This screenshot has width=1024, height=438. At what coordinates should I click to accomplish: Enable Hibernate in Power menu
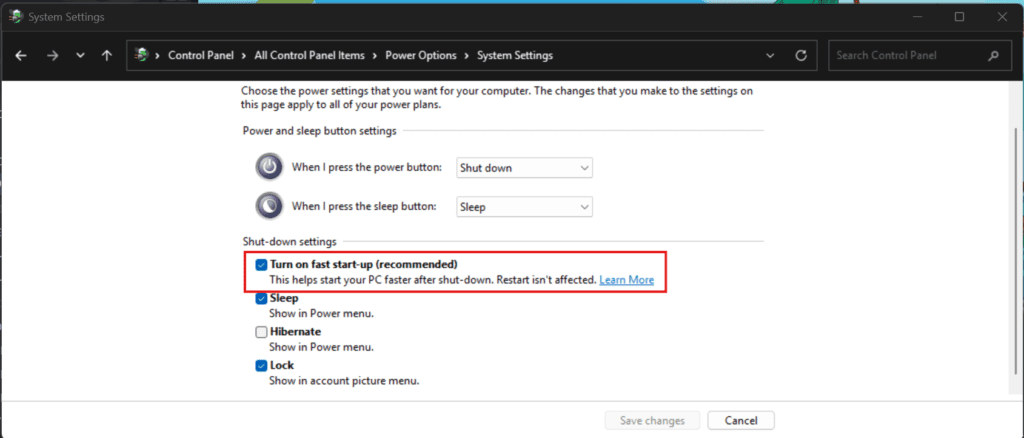click(261, 332)
